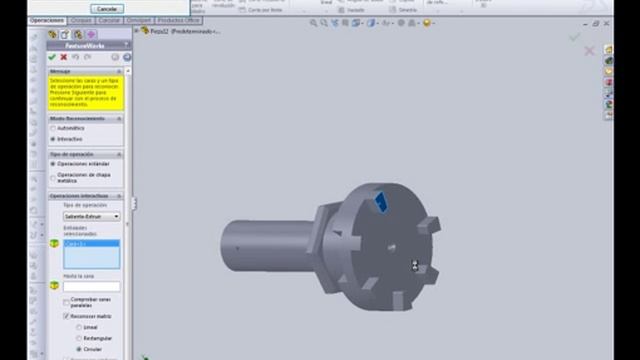
Task: Toggle the Reconocer matriz checkbox
Action: [66, 316]
